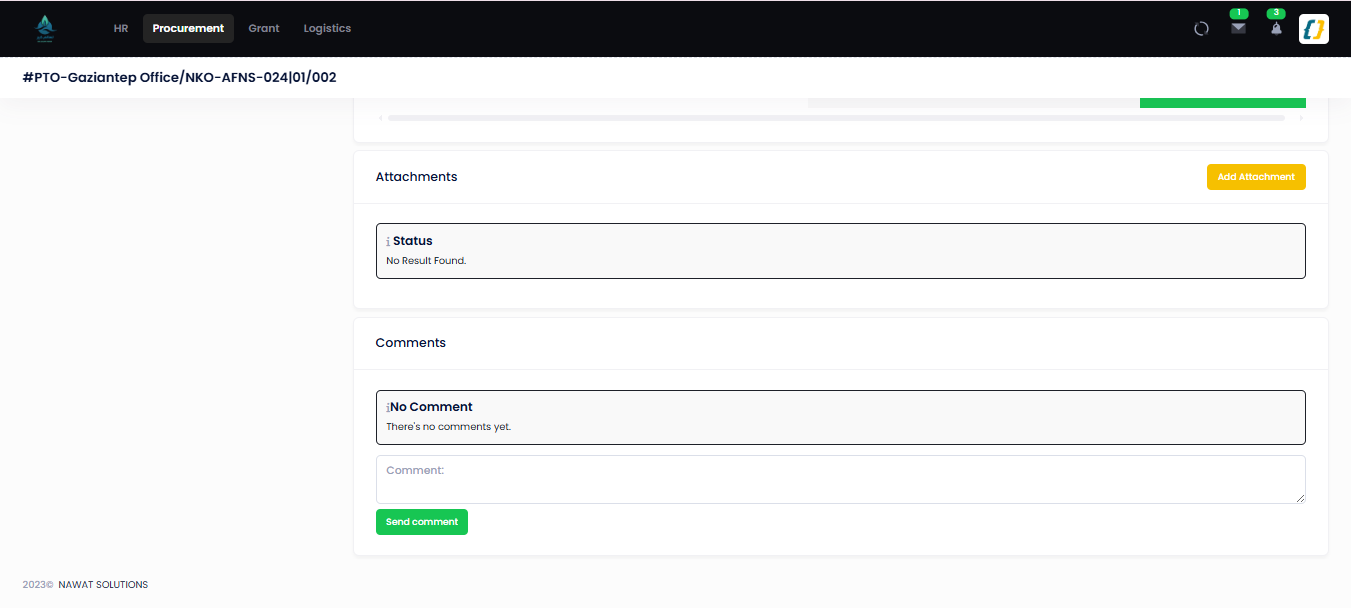Click the "No Comment" heading
This screenshot has width=1351, height=608.
pos(432,407)
